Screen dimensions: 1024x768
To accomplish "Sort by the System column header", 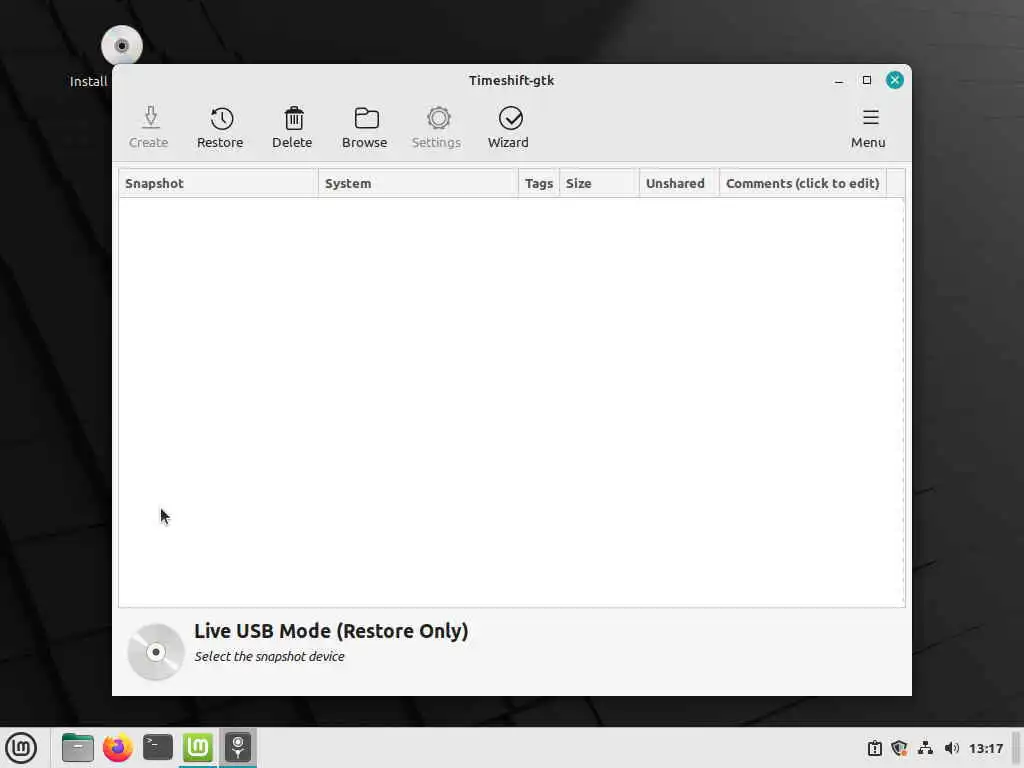I will (x=418, y=184).
